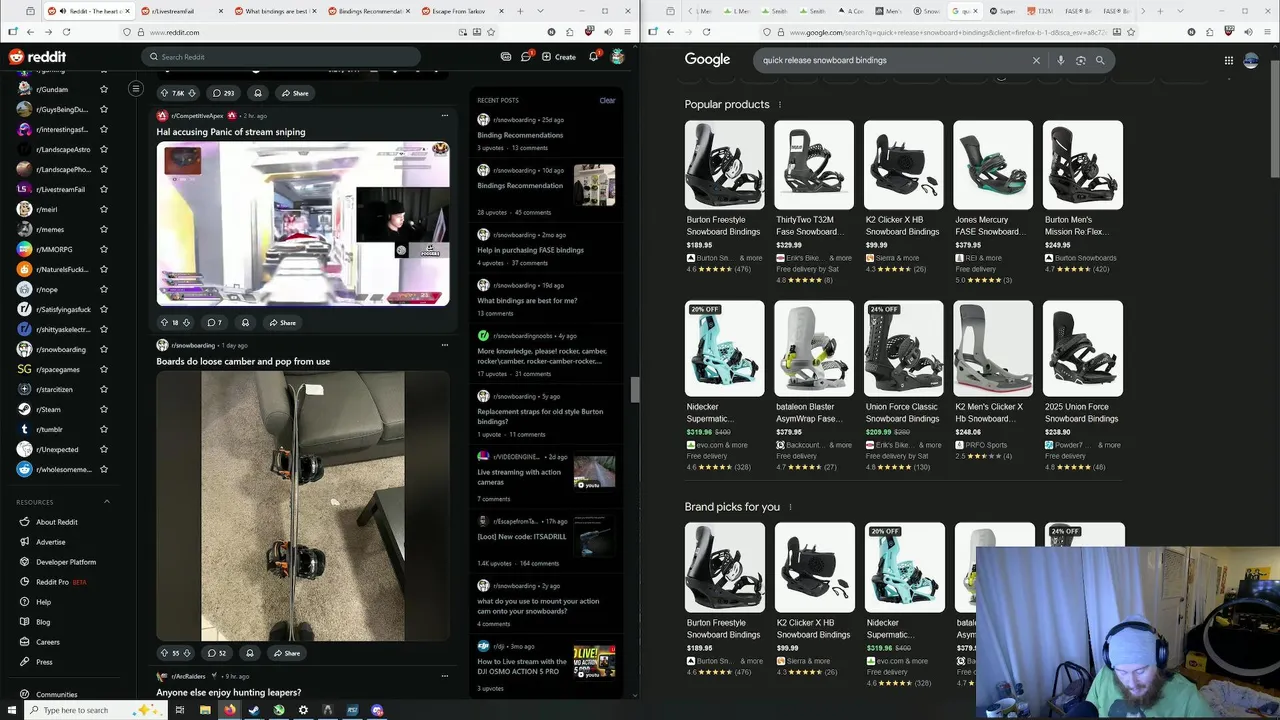Open Popular products more options menu
1280x720 pixels.
pyautogui.click(x=780, y=105)
